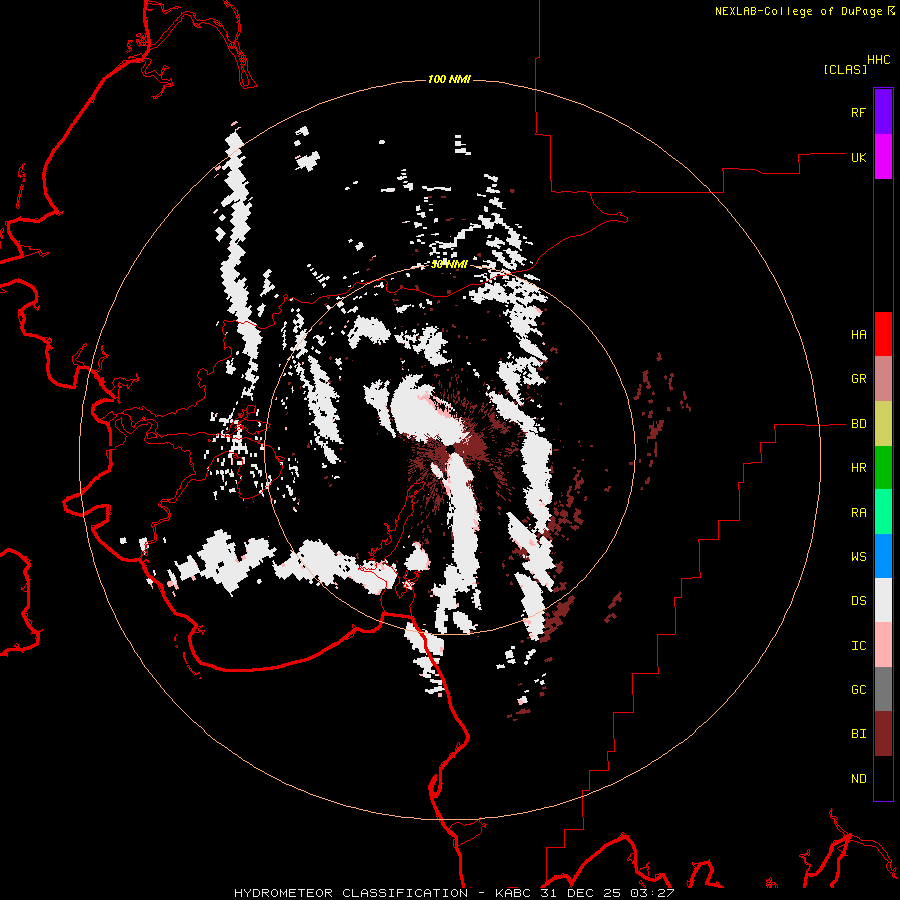Image resolution: width=900 pixels, height=900 pixels.
Task: Click the HA red legend swatch
Action: point(883,334)
